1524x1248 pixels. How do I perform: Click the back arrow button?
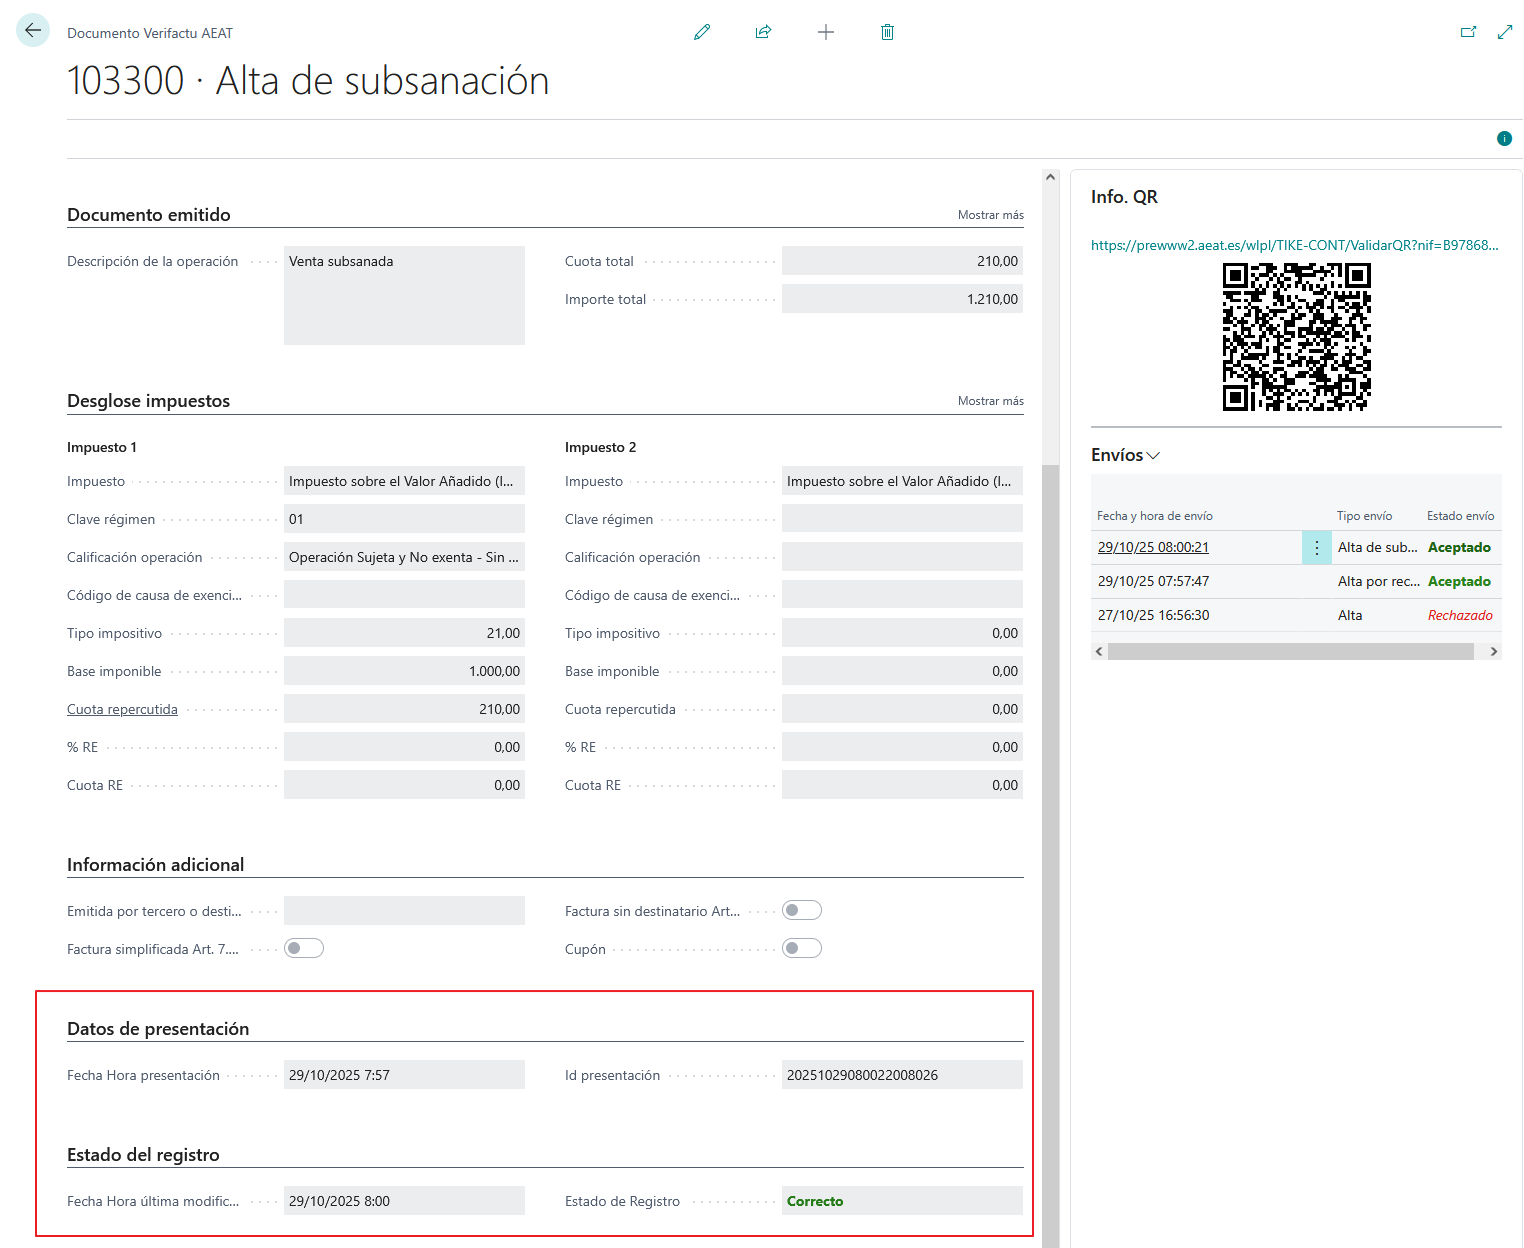click(x=33, y=31)
